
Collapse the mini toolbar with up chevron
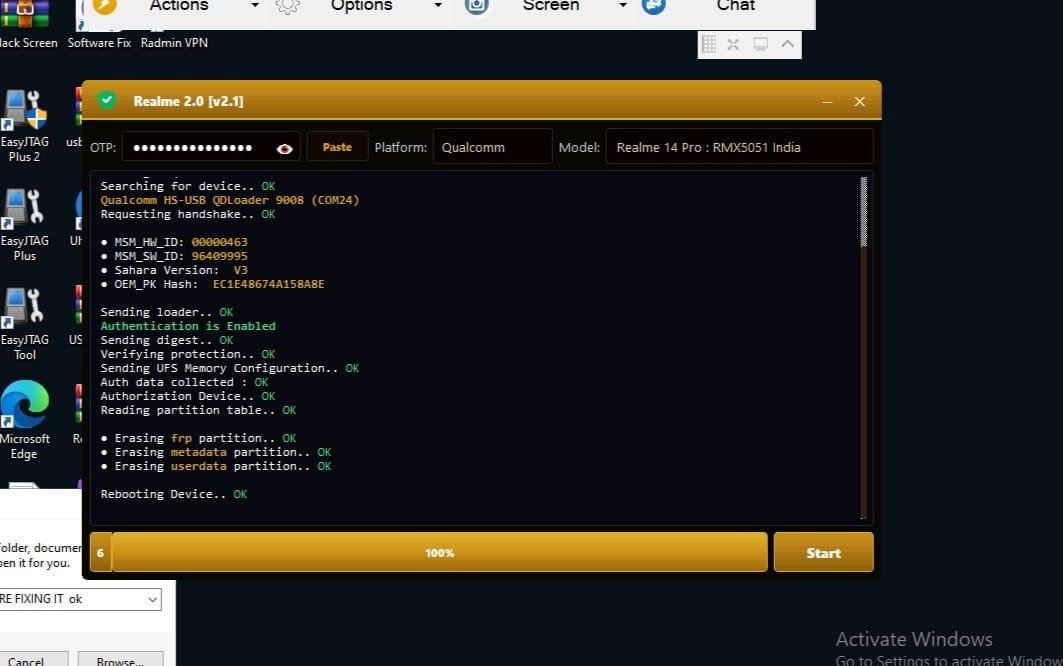pos(787,44)
